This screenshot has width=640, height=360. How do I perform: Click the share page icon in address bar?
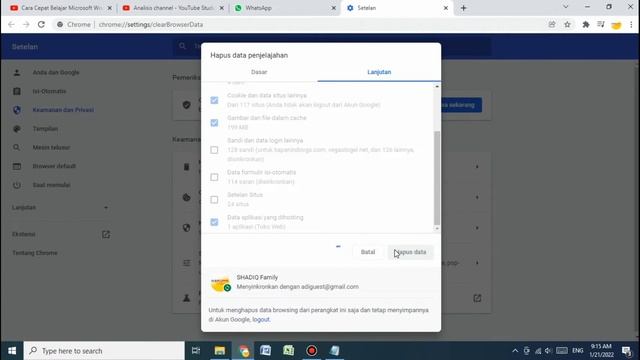pos(552,24)
